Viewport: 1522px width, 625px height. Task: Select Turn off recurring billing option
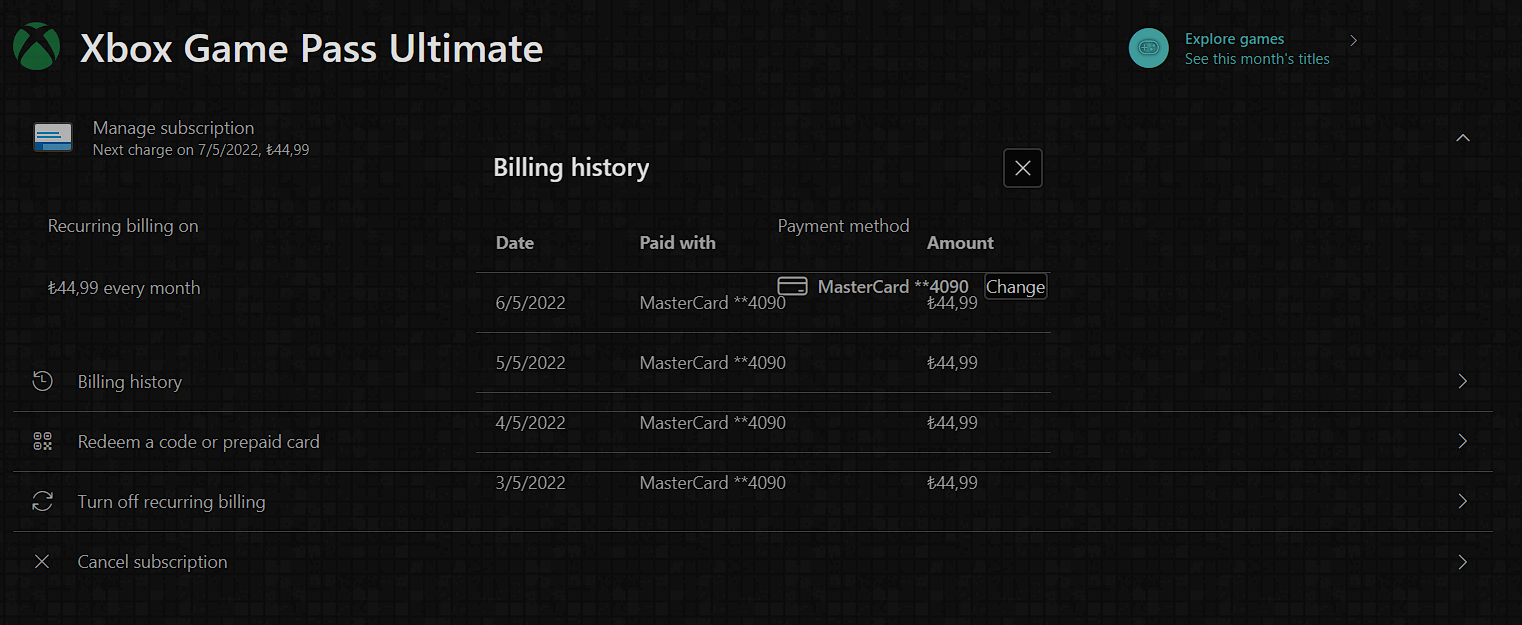(x=171, y=501)
